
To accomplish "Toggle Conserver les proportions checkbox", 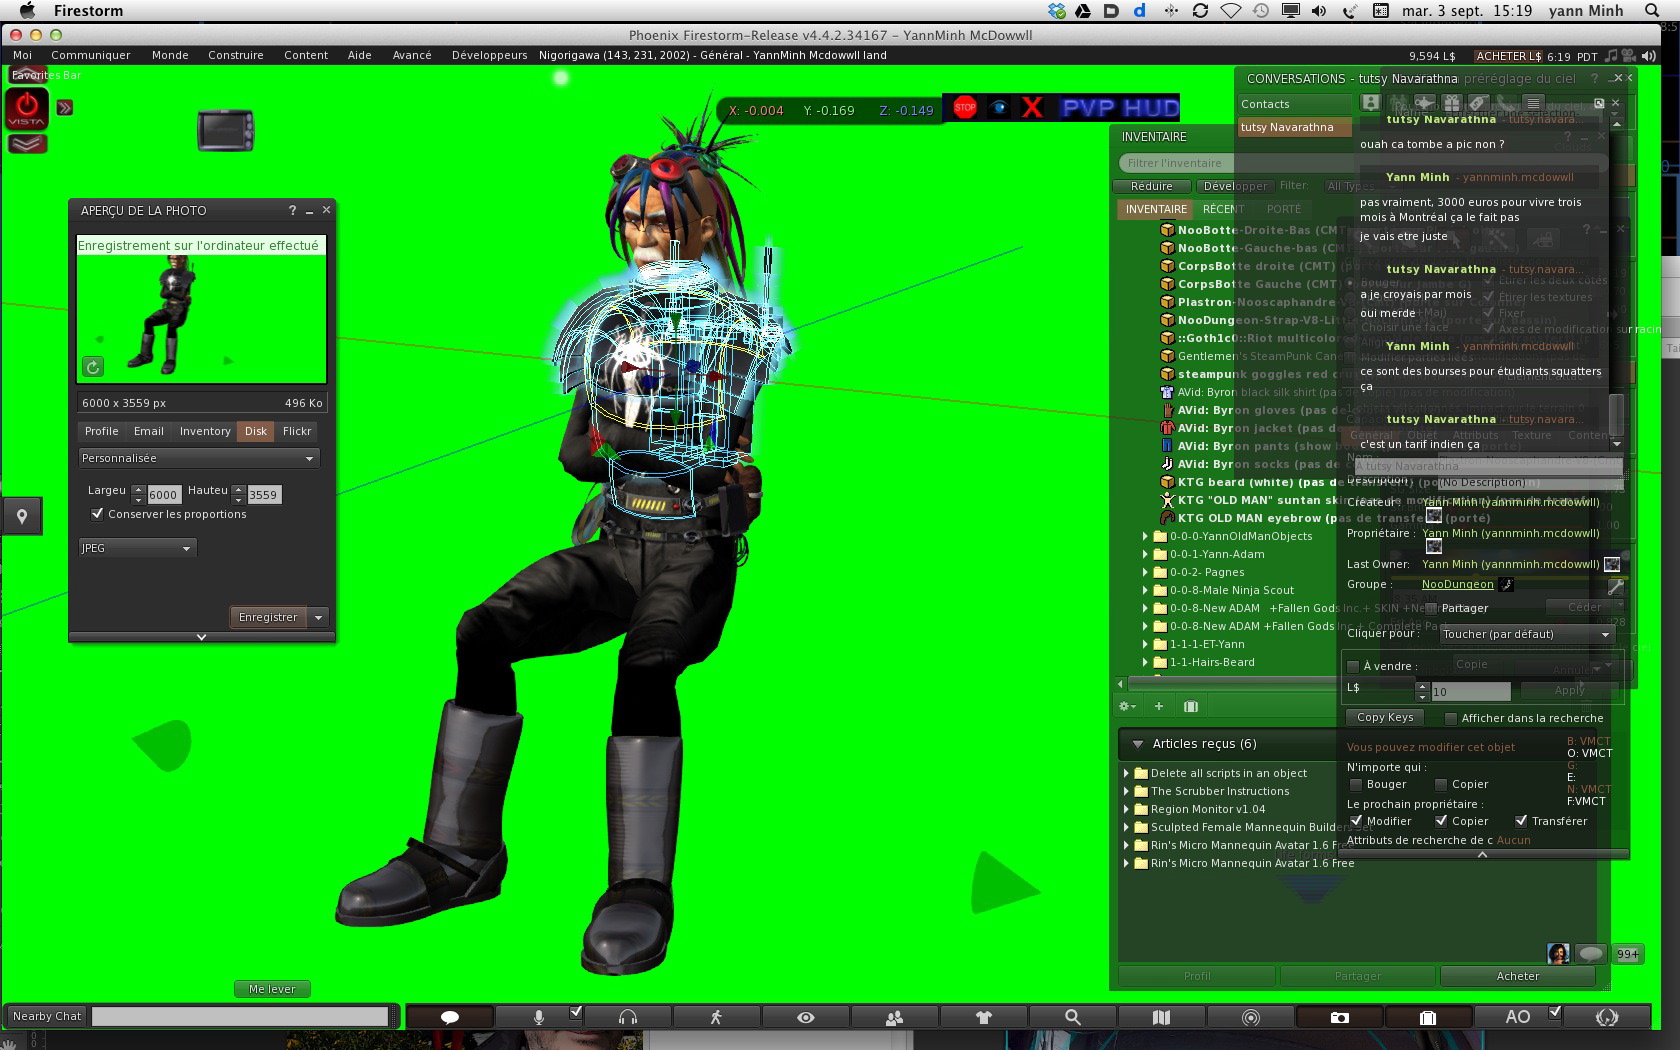I will click(x=97, y=514).
